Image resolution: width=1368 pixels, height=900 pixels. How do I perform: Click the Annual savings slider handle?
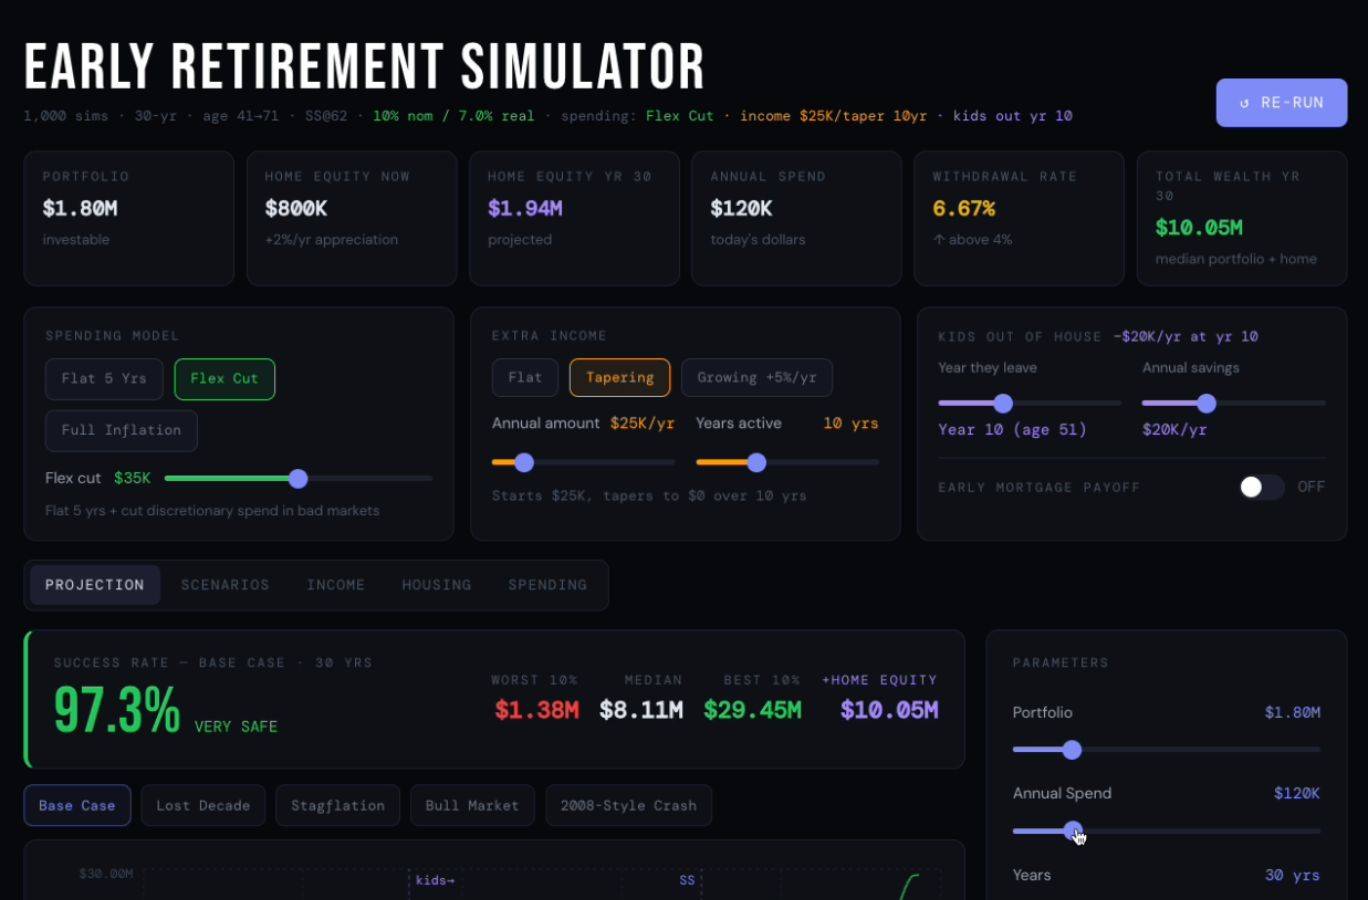(x=1207, y=403)
